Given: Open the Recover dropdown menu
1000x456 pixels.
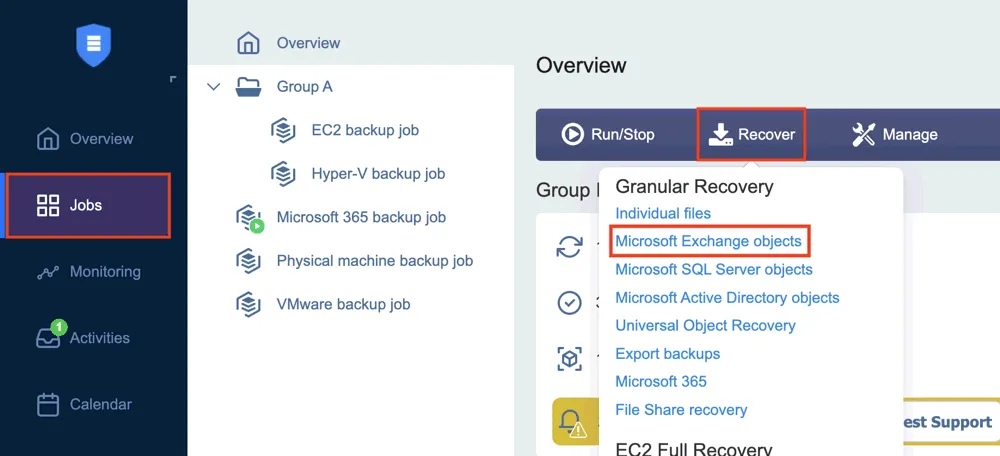Looking at the screenshot, I should [x=752, y=134].
